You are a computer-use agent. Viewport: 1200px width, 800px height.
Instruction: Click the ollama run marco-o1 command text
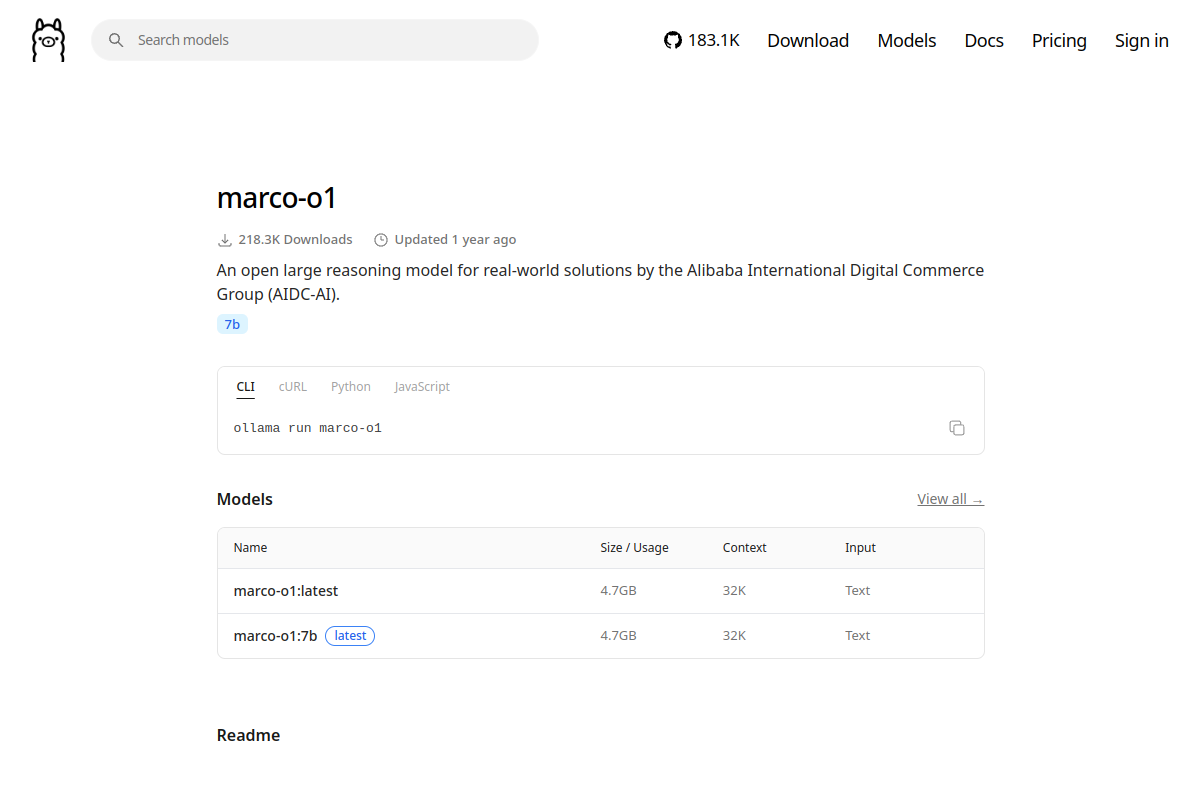[x=308, y=428]
